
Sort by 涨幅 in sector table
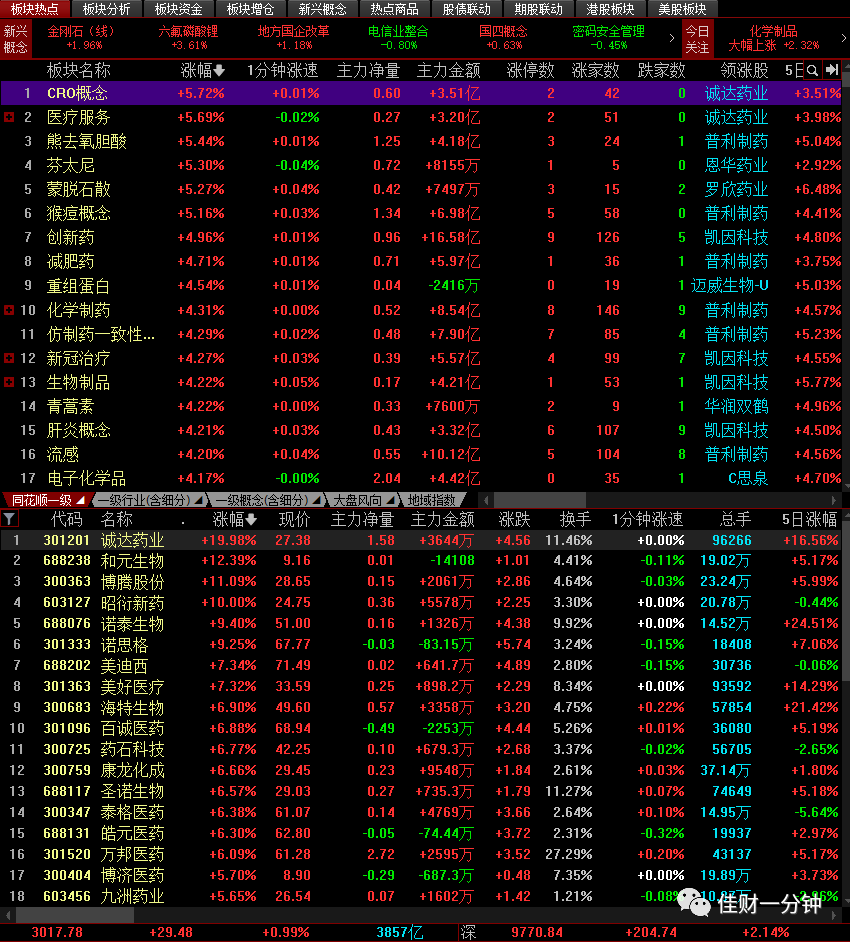(202, 71)
